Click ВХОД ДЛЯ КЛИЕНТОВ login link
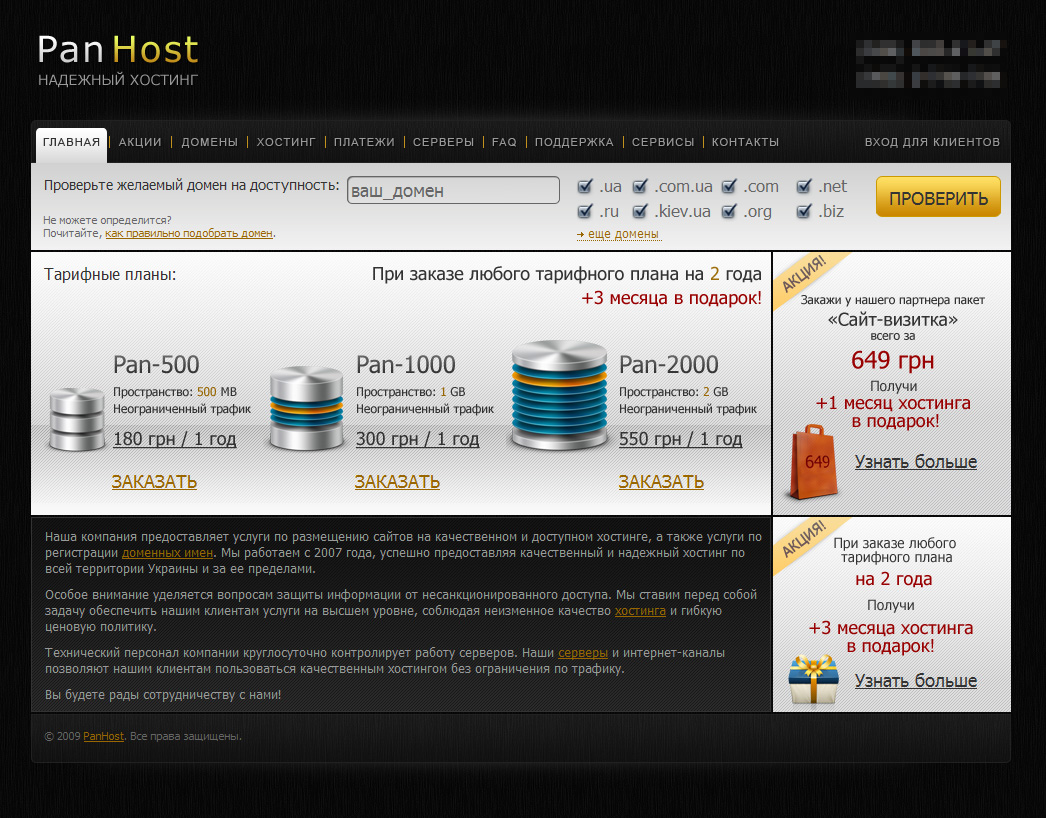 (x=933, y=142)
